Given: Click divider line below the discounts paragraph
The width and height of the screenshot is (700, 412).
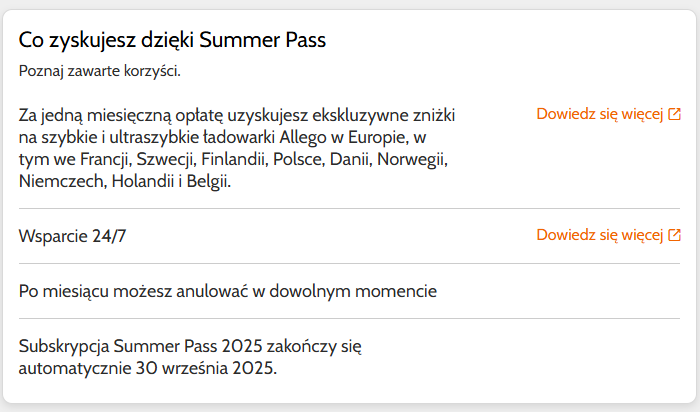Looking at the screenshot, I should click(x=349, y=208).
